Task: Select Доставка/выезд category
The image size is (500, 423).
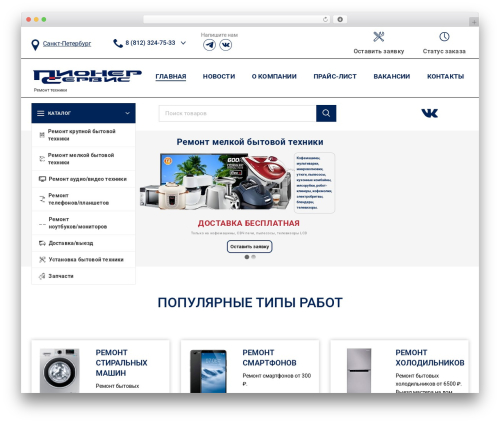Action: [x=83, y=243]
